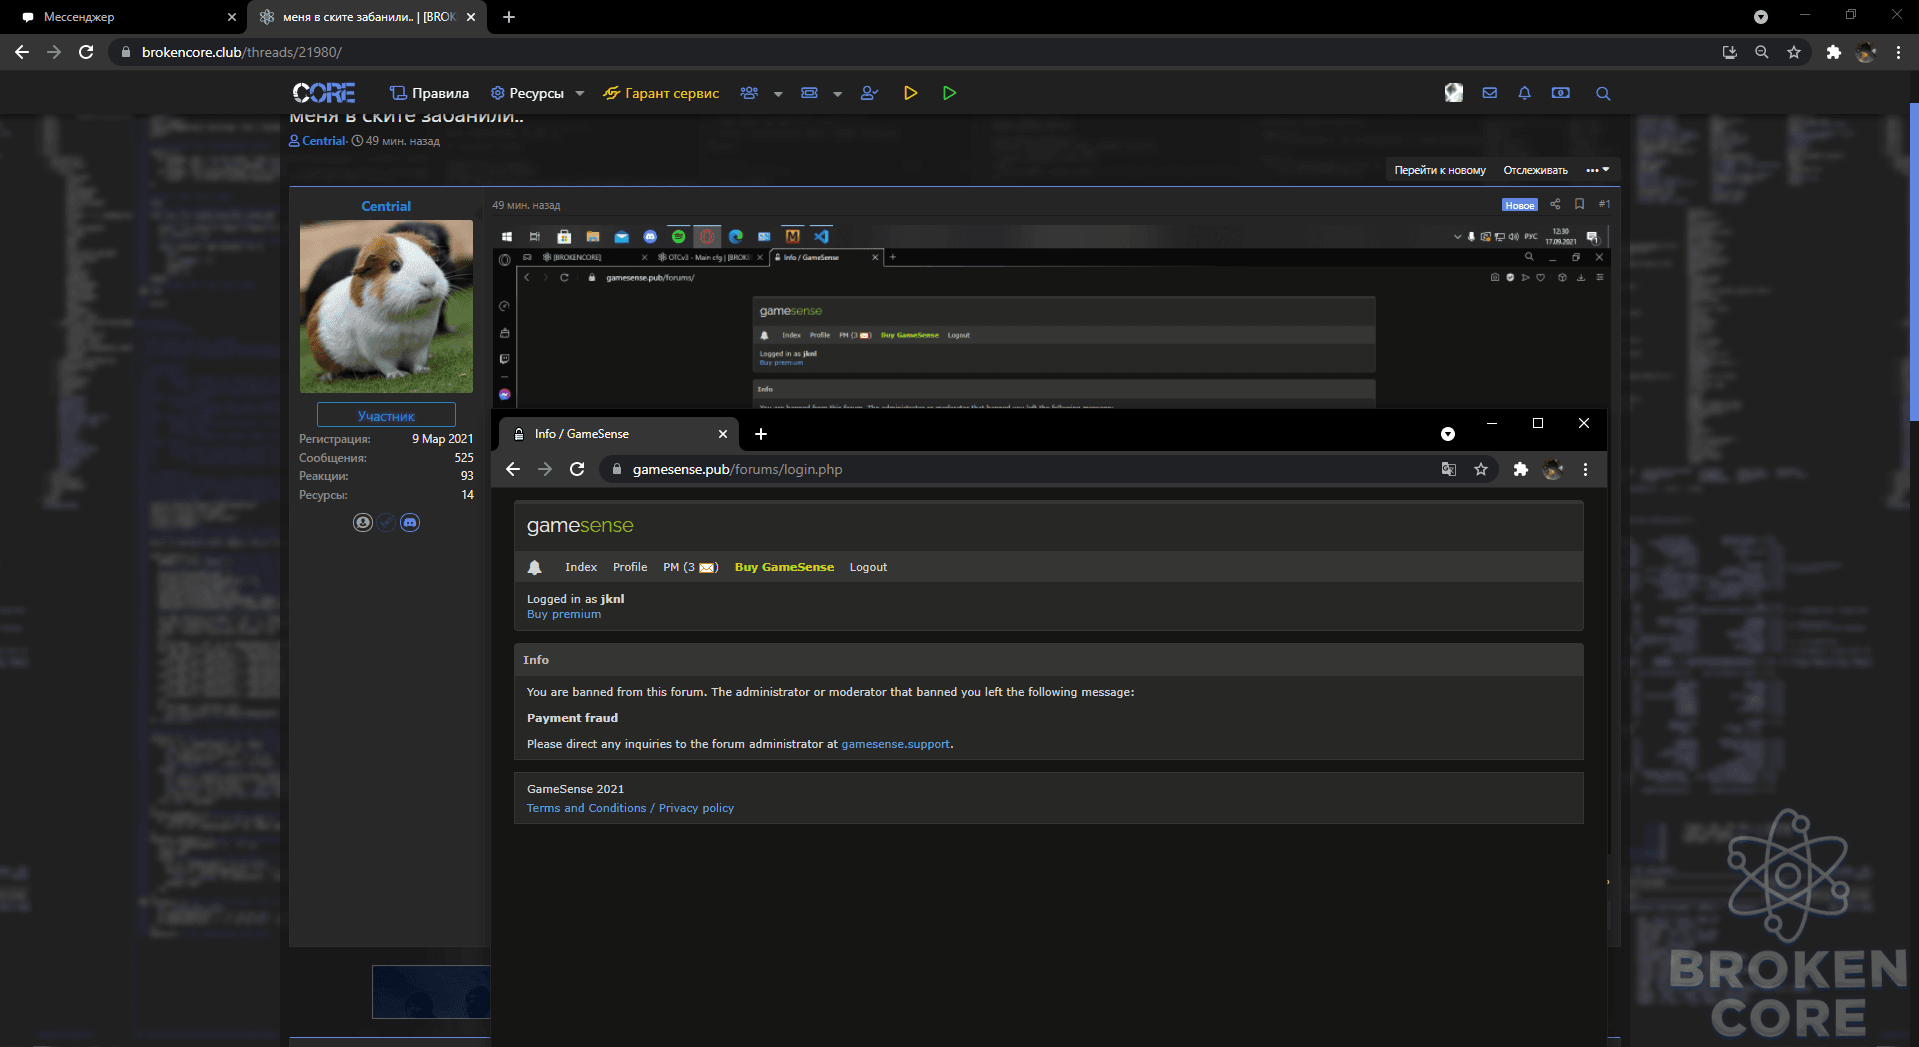
Task: Open the search magnifier in forum header
Action: (x=1603, y=93)
